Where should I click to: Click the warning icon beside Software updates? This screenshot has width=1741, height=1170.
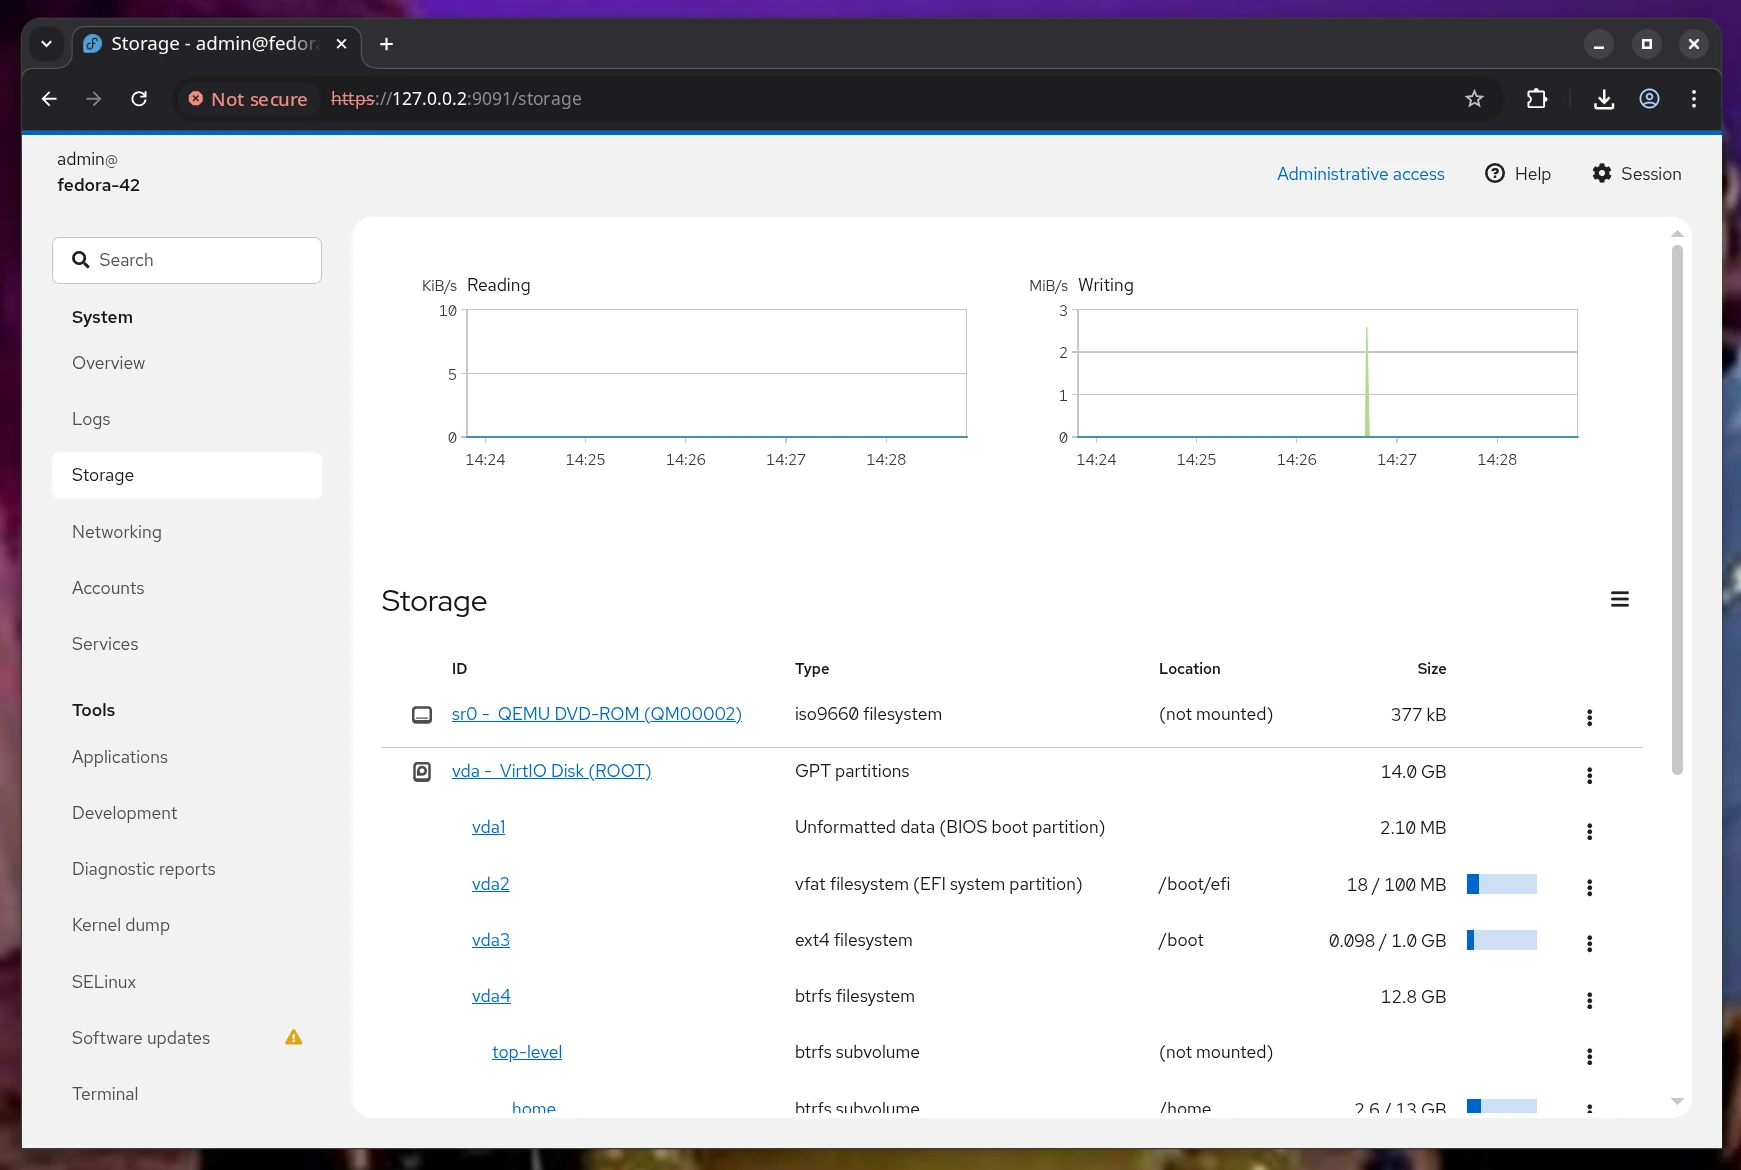[x=293, y=1037]
